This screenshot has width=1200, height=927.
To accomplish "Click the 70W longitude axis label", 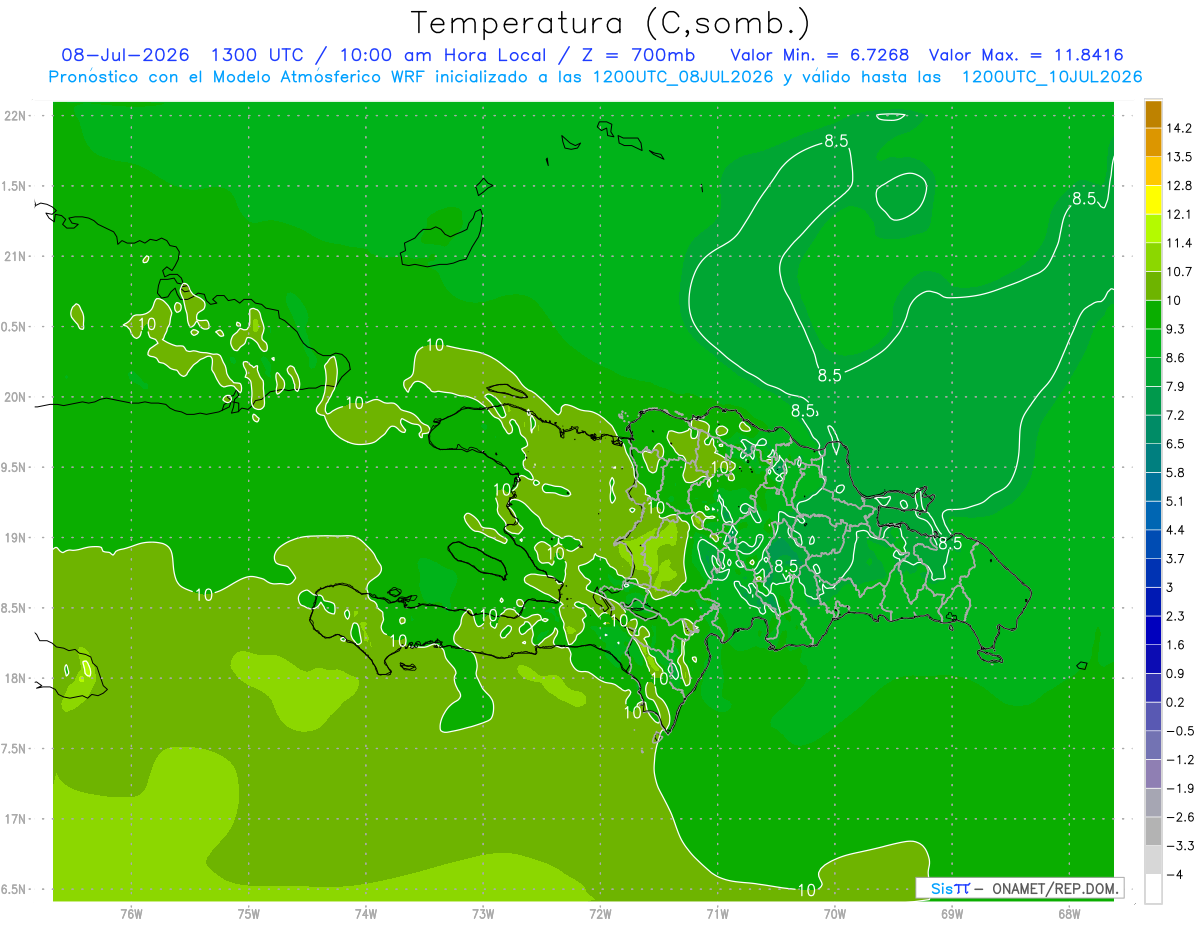I will pos(834,914).
